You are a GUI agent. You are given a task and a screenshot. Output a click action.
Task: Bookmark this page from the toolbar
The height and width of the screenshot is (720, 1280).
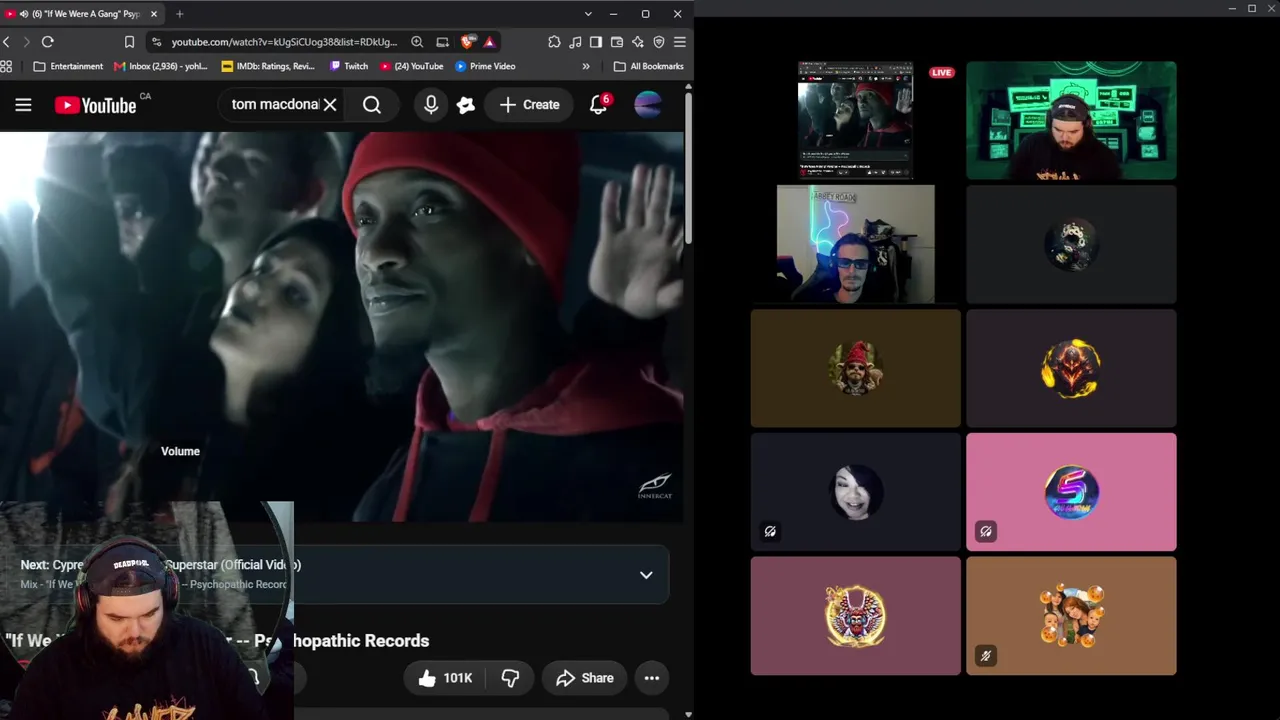tap(129, 42)
